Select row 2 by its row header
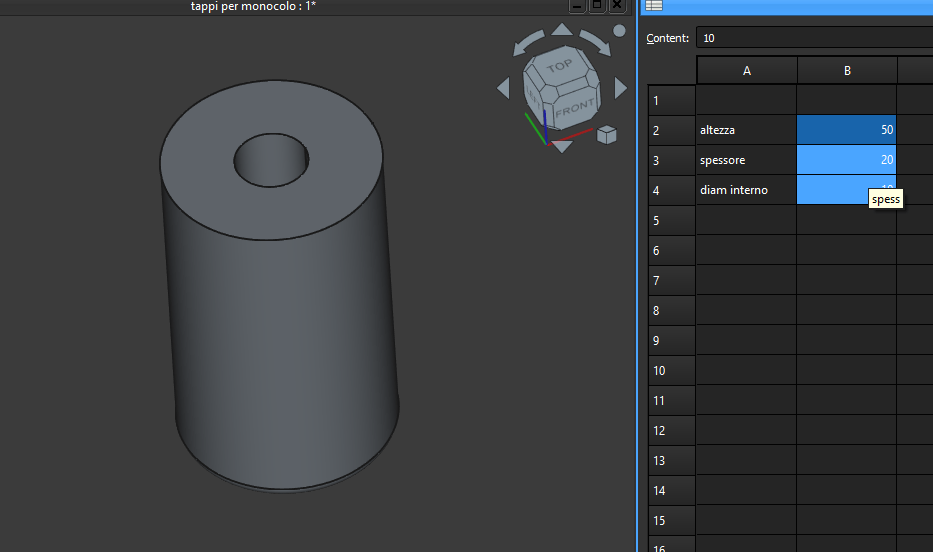 click(x=671, y=130)
